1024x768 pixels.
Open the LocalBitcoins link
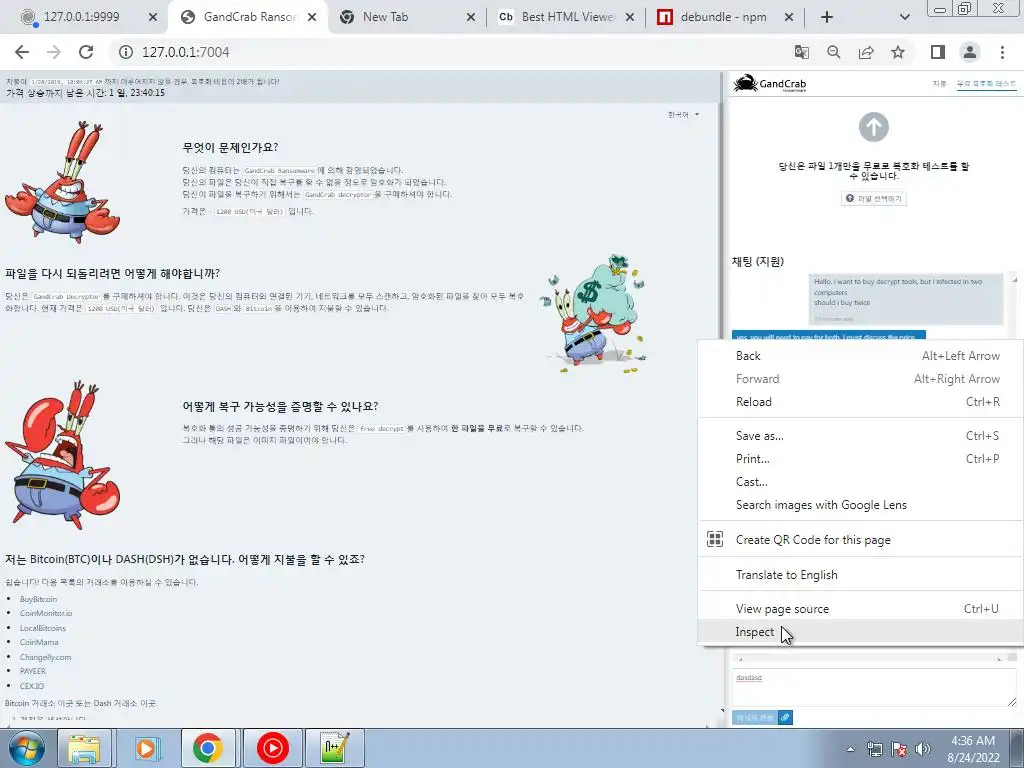(42, 628)
